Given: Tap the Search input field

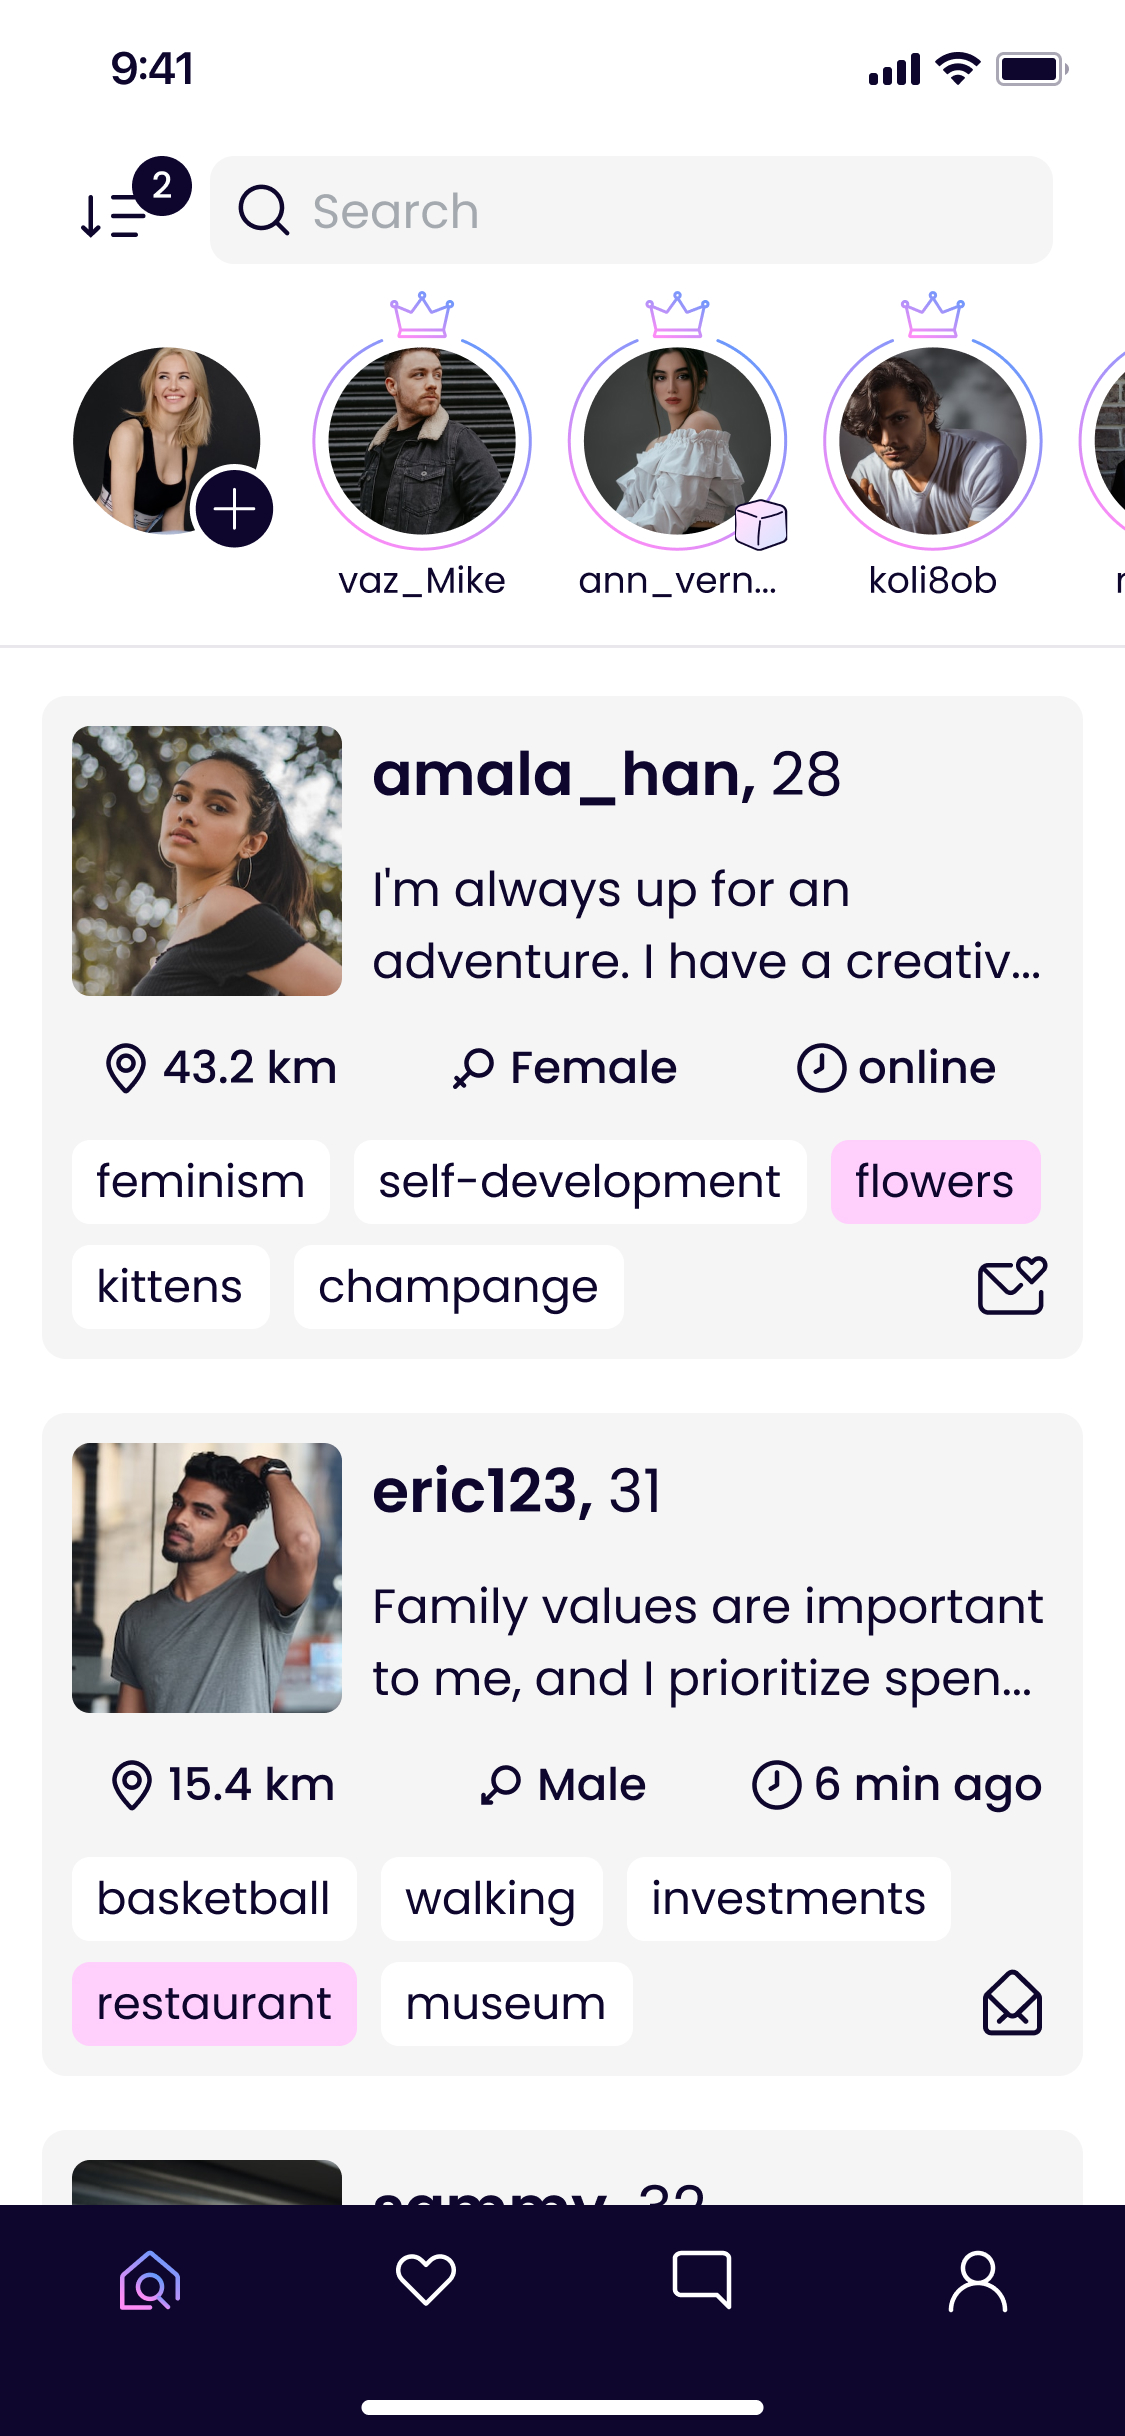Looking at the screenshot, I should tap(631, 210).
